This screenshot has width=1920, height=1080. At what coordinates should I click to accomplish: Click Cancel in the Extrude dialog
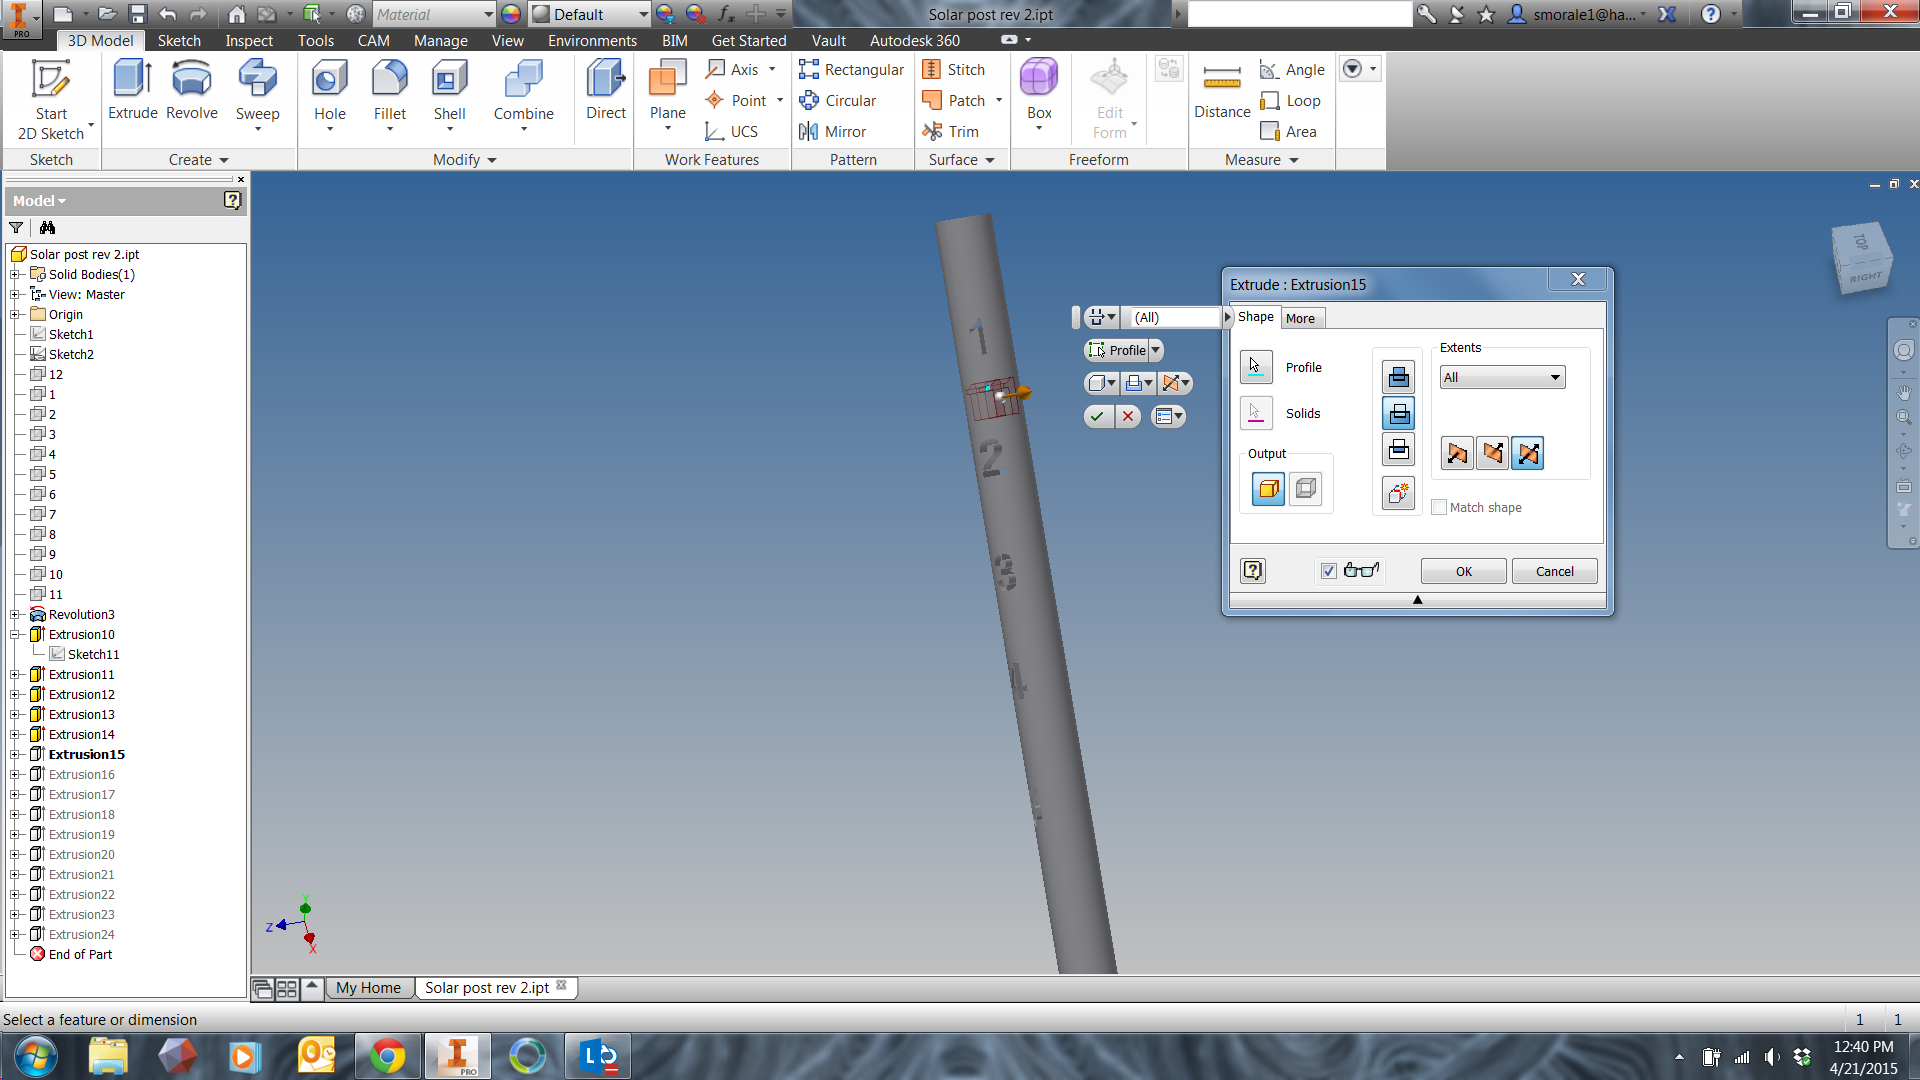[x=1554, y=571]
